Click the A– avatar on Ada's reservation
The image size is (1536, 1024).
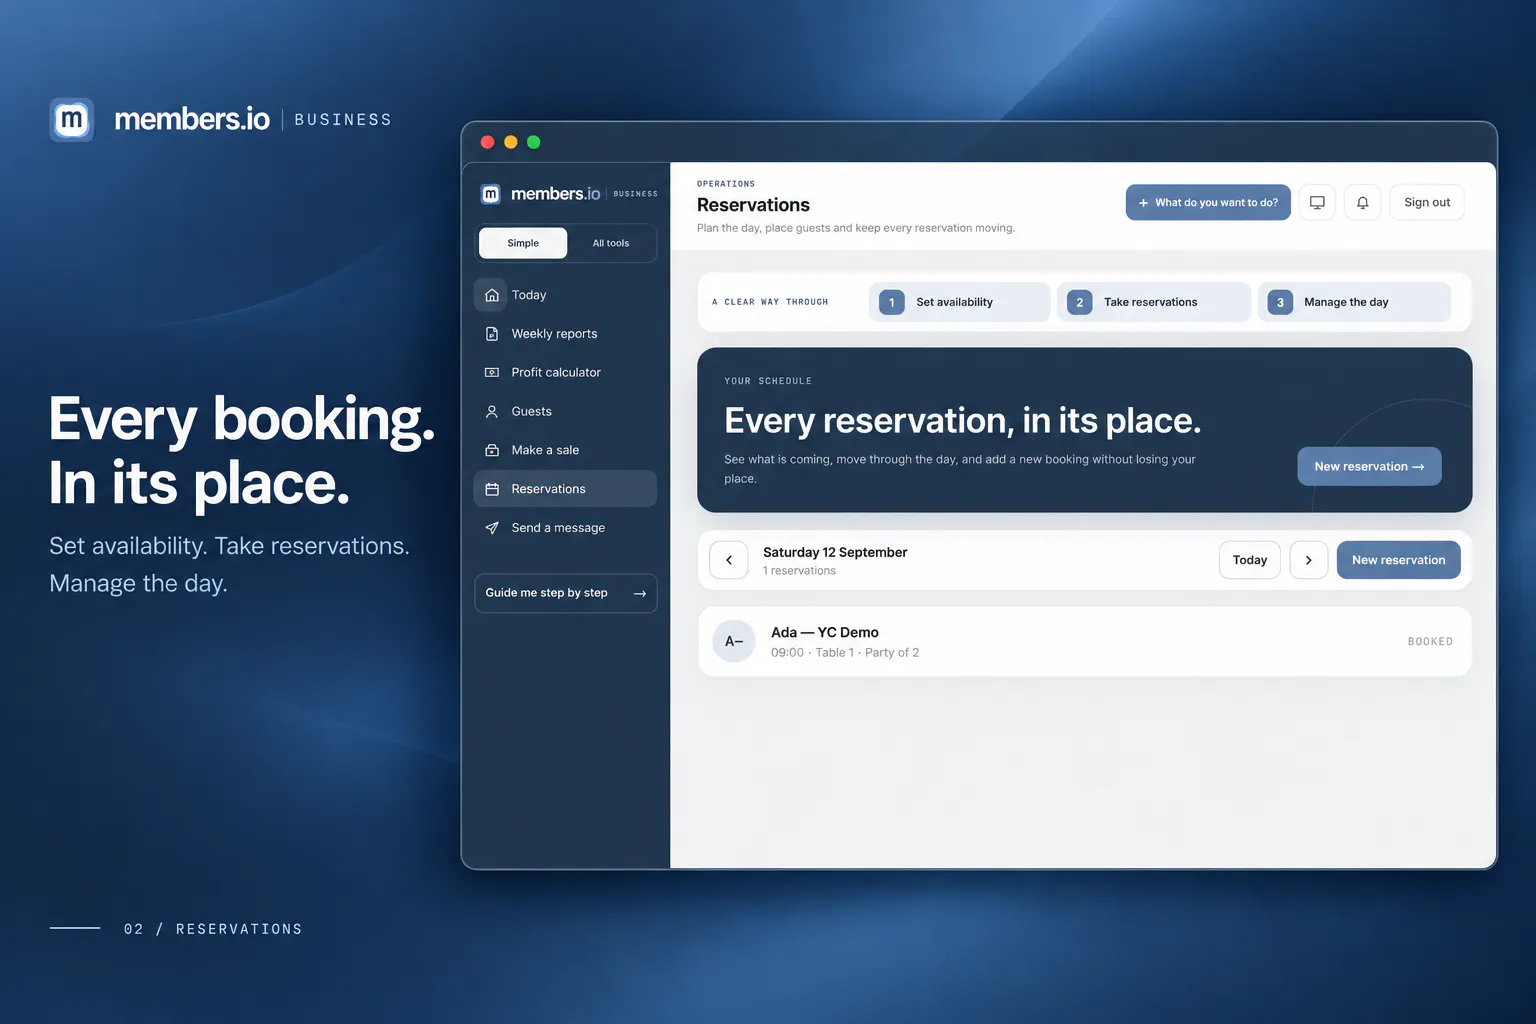[x=734, y=641]
